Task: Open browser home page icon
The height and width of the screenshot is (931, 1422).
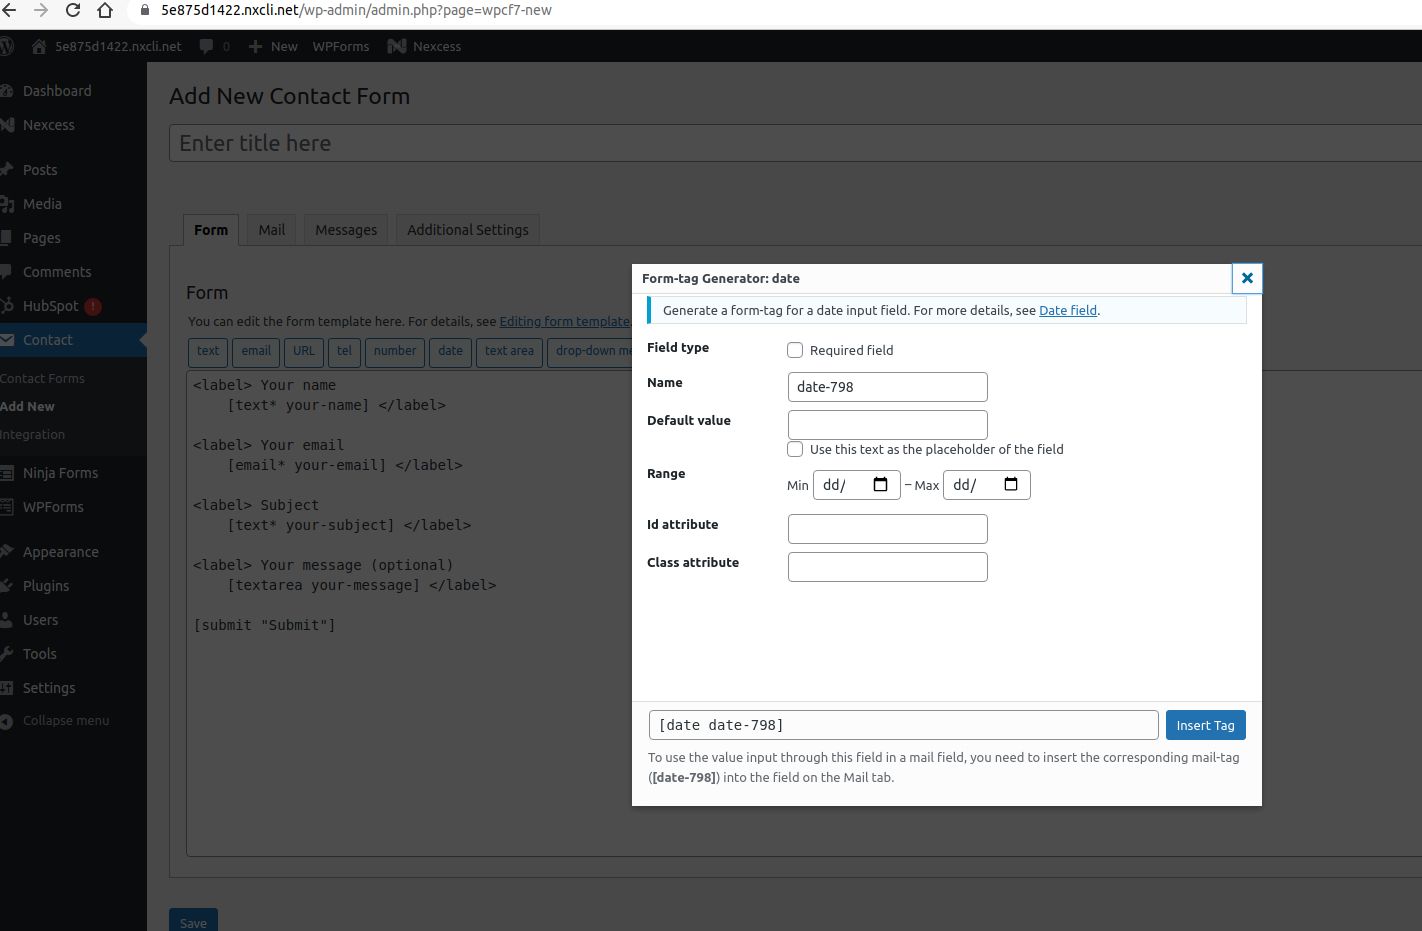Action: coord(105,10)
